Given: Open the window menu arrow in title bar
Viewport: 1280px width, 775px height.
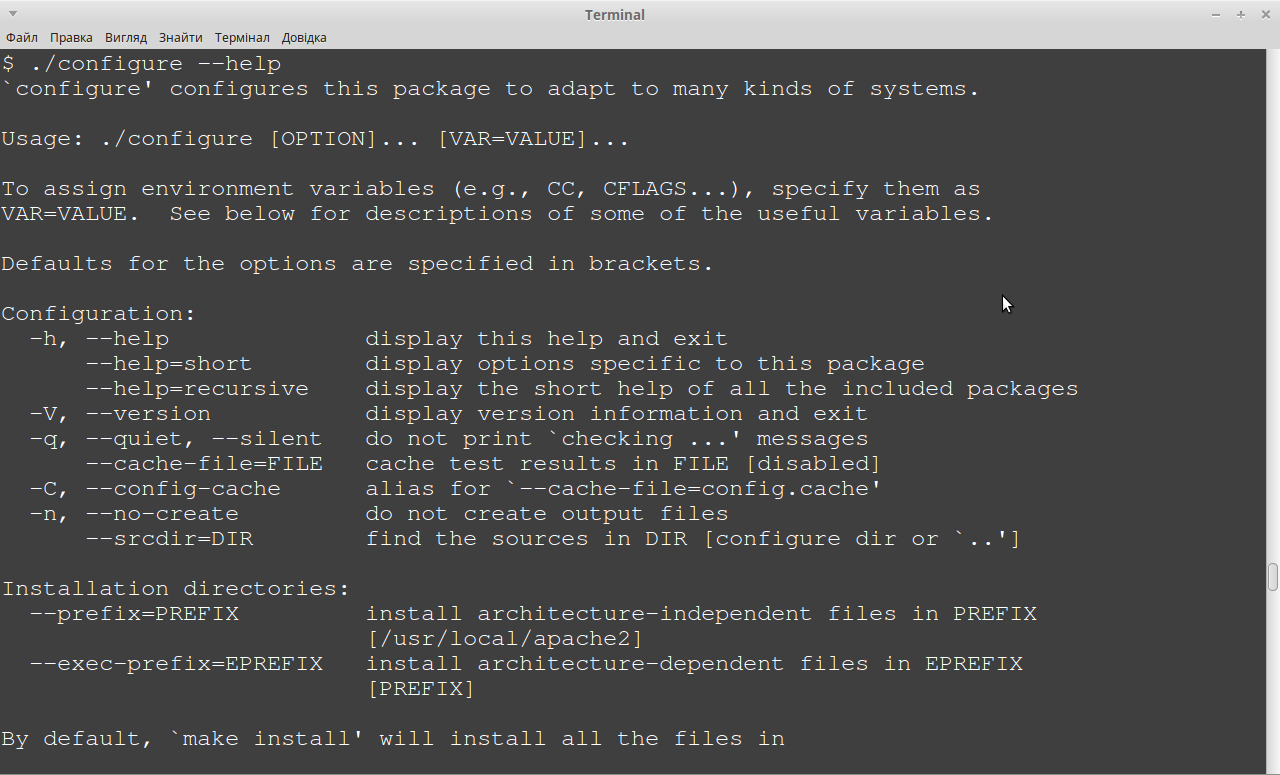Looking at the screenshot, I should click(12, 14).
